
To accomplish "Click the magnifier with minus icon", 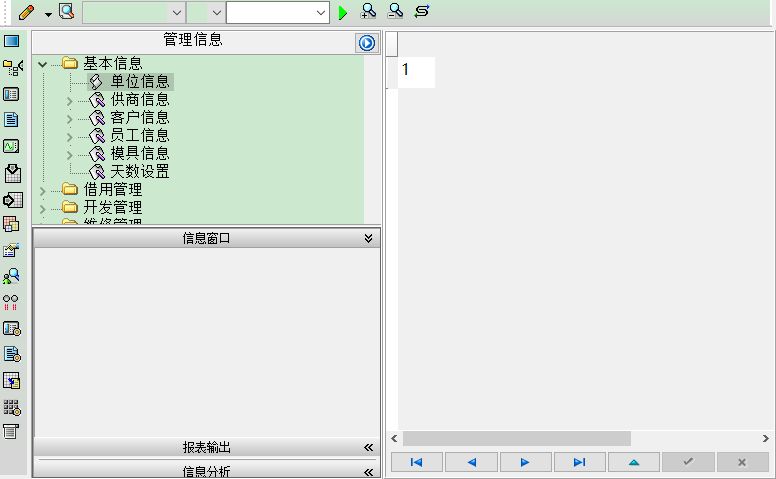I will pyautogui.click(x=395, y=11).
